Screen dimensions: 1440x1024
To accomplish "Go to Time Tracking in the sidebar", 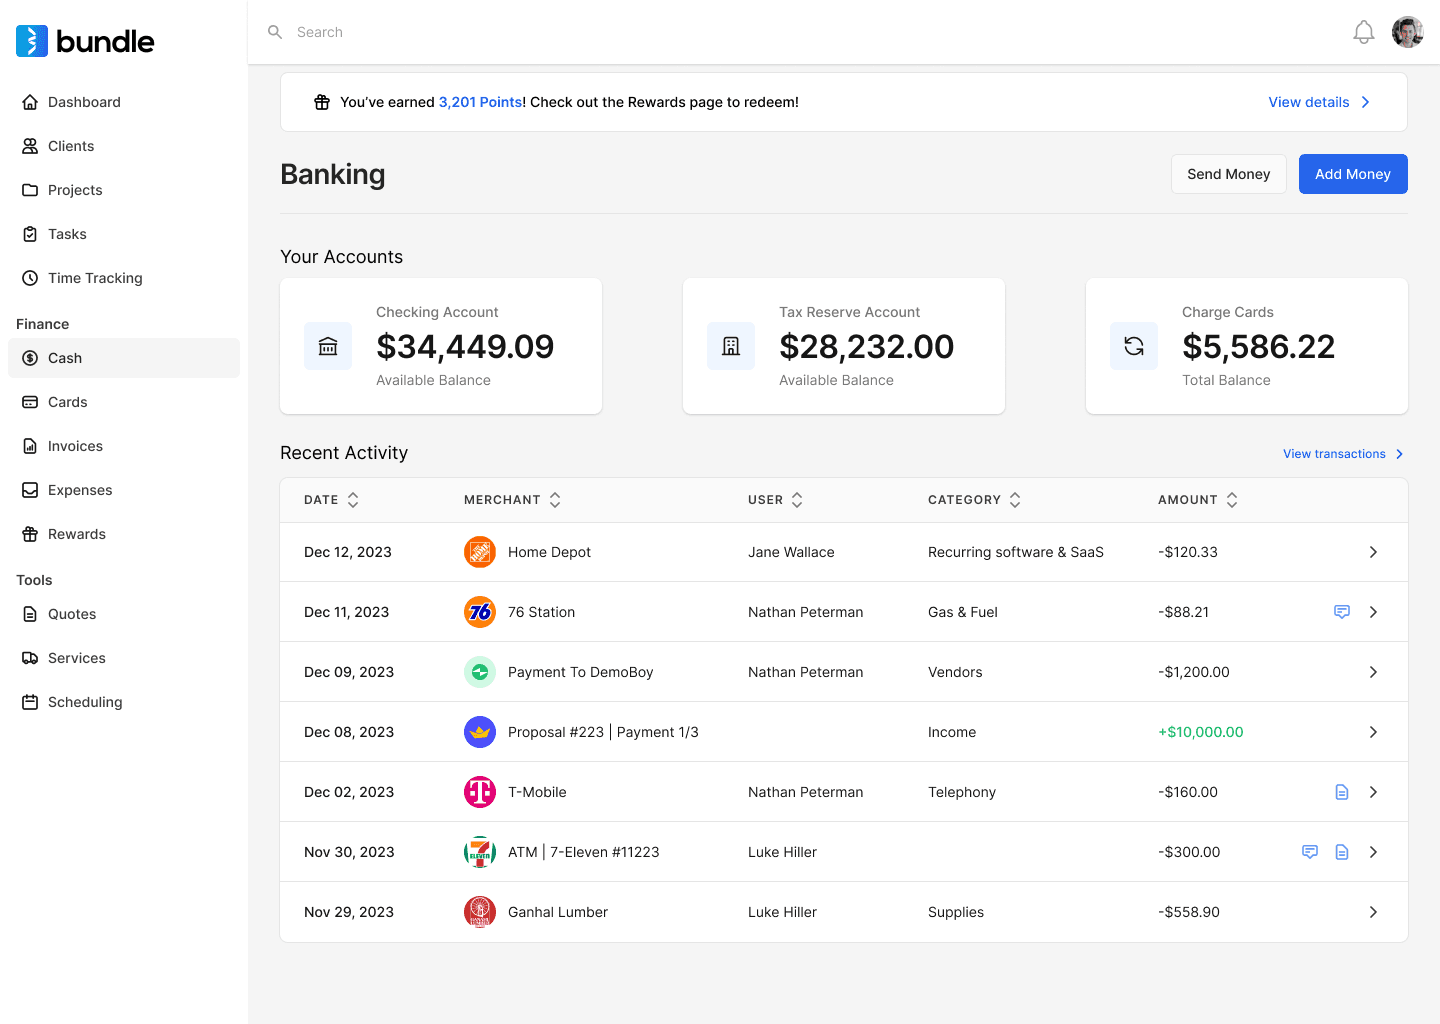I will (x=95, y=278).
